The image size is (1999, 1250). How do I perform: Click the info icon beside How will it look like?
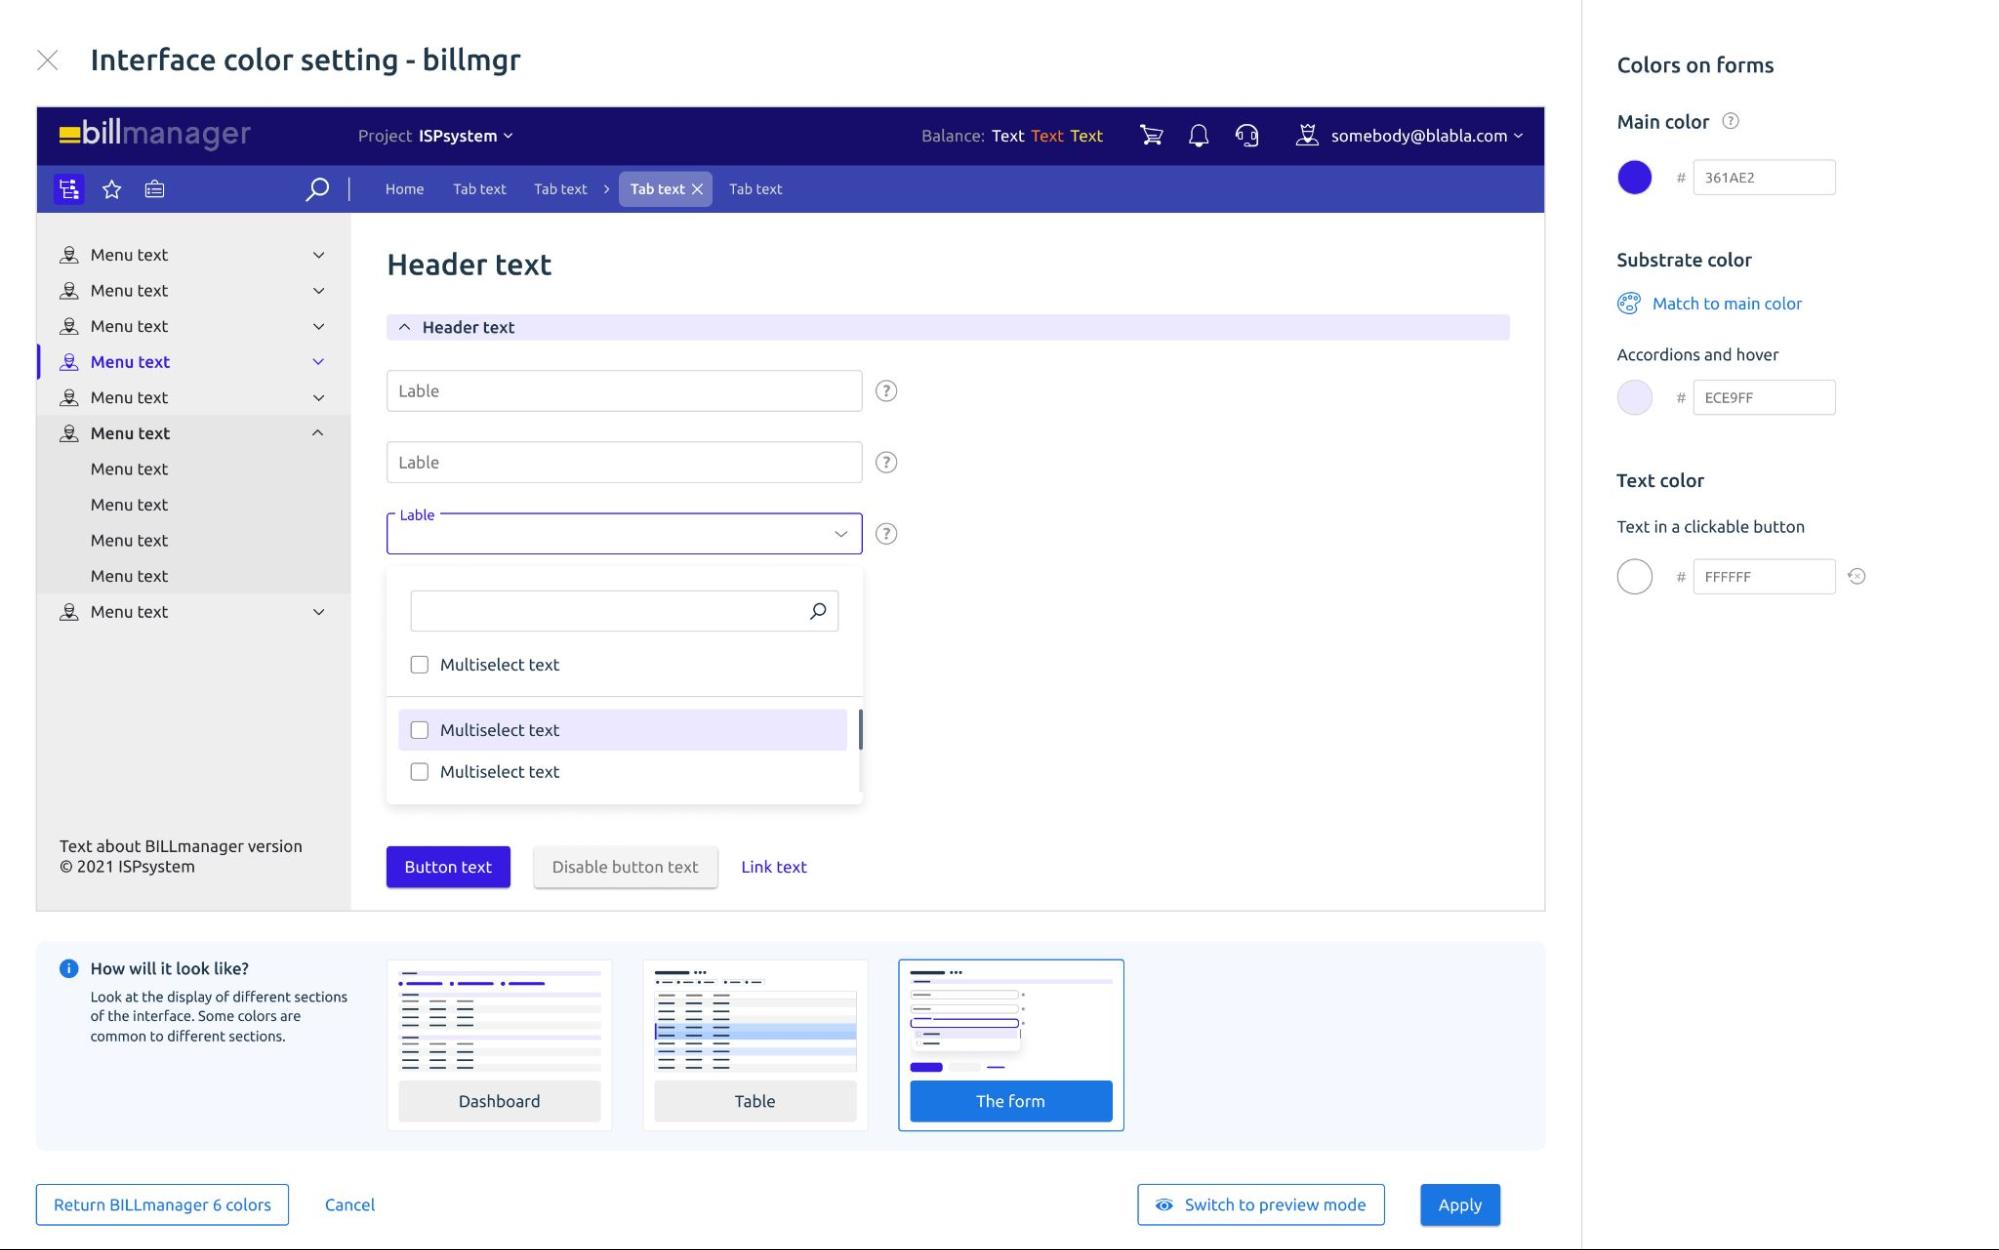pos(68,968)
